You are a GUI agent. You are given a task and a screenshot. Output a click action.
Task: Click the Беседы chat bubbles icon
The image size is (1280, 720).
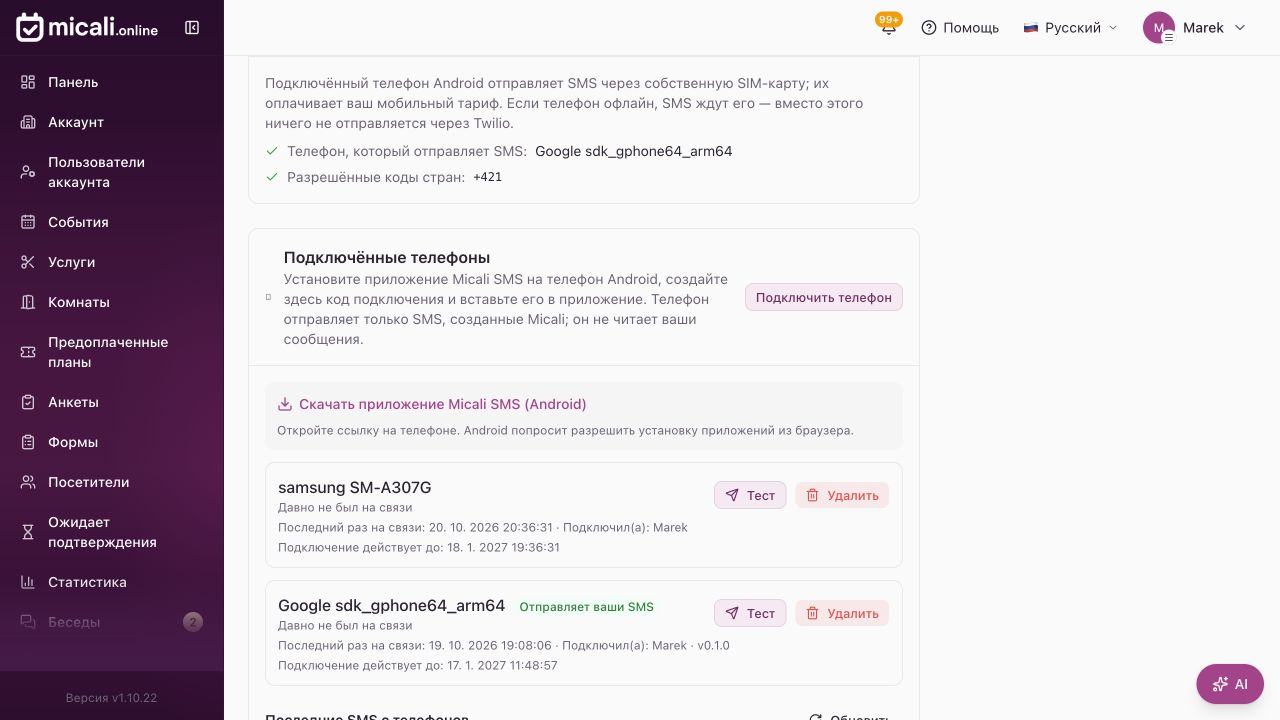coord(28,622)
